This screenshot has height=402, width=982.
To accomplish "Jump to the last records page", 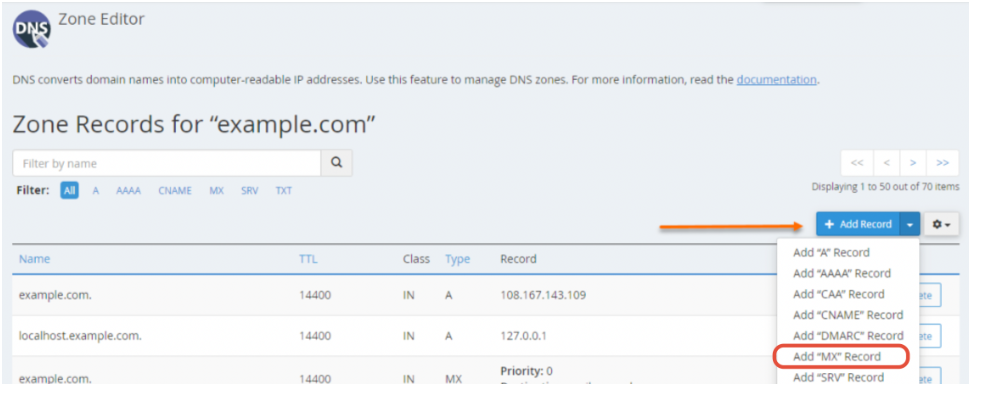I will pos(943,163).
